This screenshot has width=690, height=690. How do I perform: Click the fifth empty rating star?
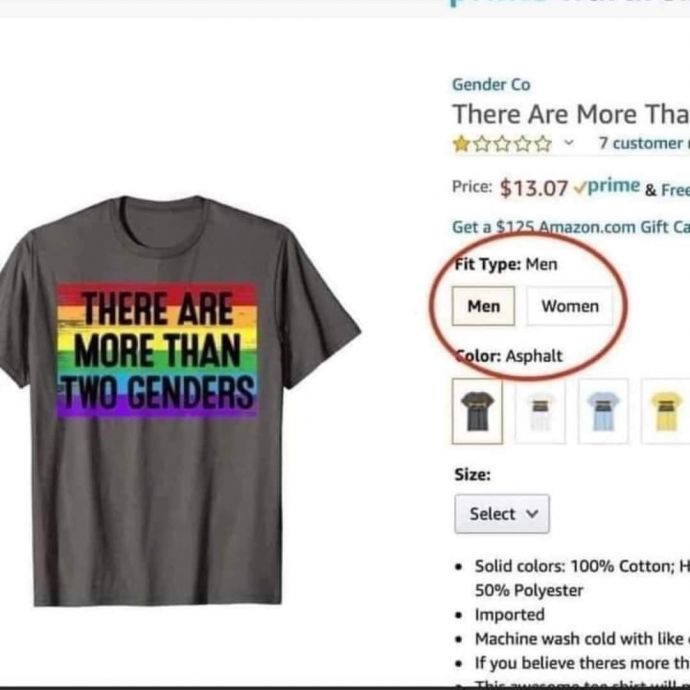[543, 144]
